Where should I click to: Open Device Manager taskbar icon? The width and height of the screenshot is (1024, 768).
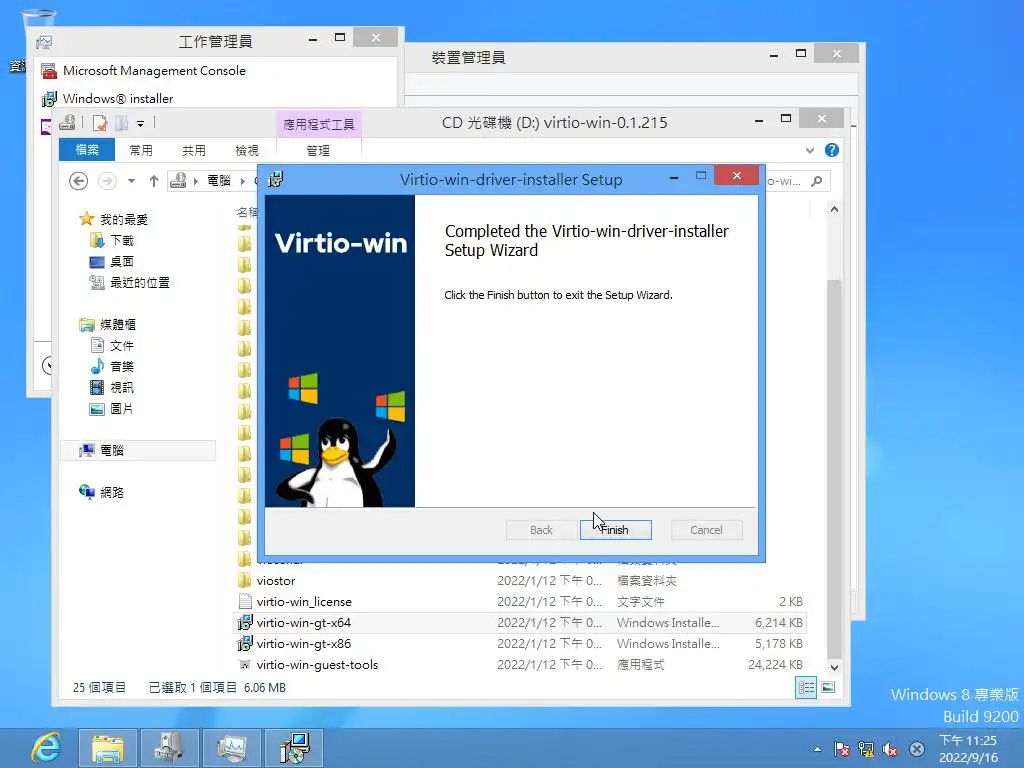coord(168,748)
